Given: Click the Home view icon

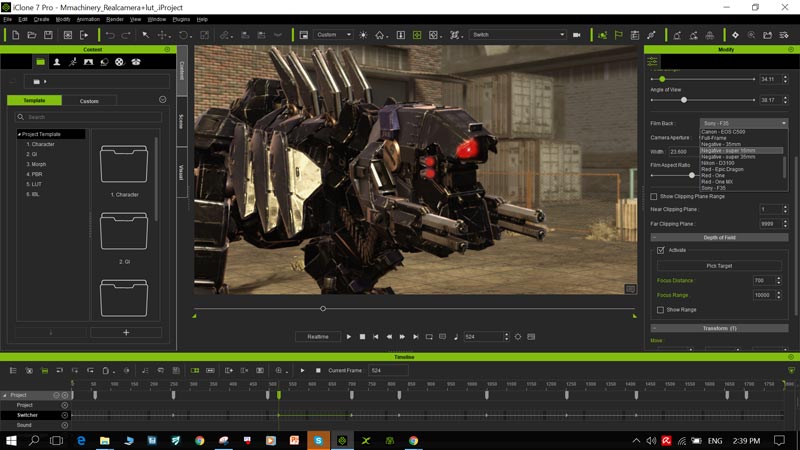Looking at the screenshot, I should [x=380, y=35].
